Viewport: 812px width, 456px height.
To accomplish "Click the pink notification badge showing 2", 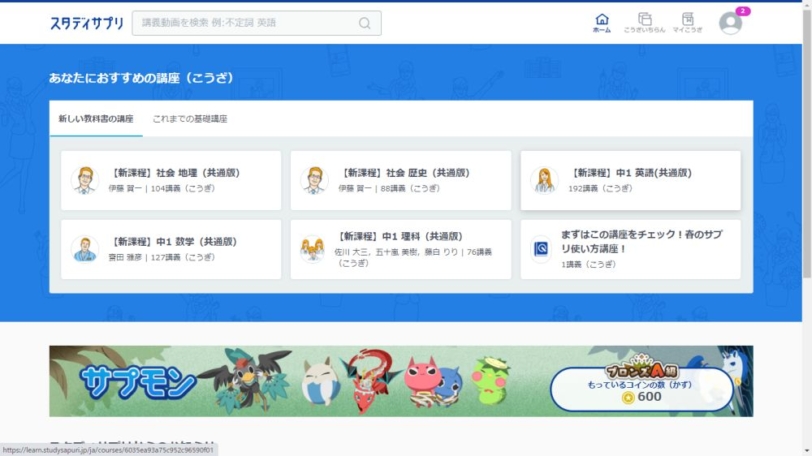I will (743, 11).
